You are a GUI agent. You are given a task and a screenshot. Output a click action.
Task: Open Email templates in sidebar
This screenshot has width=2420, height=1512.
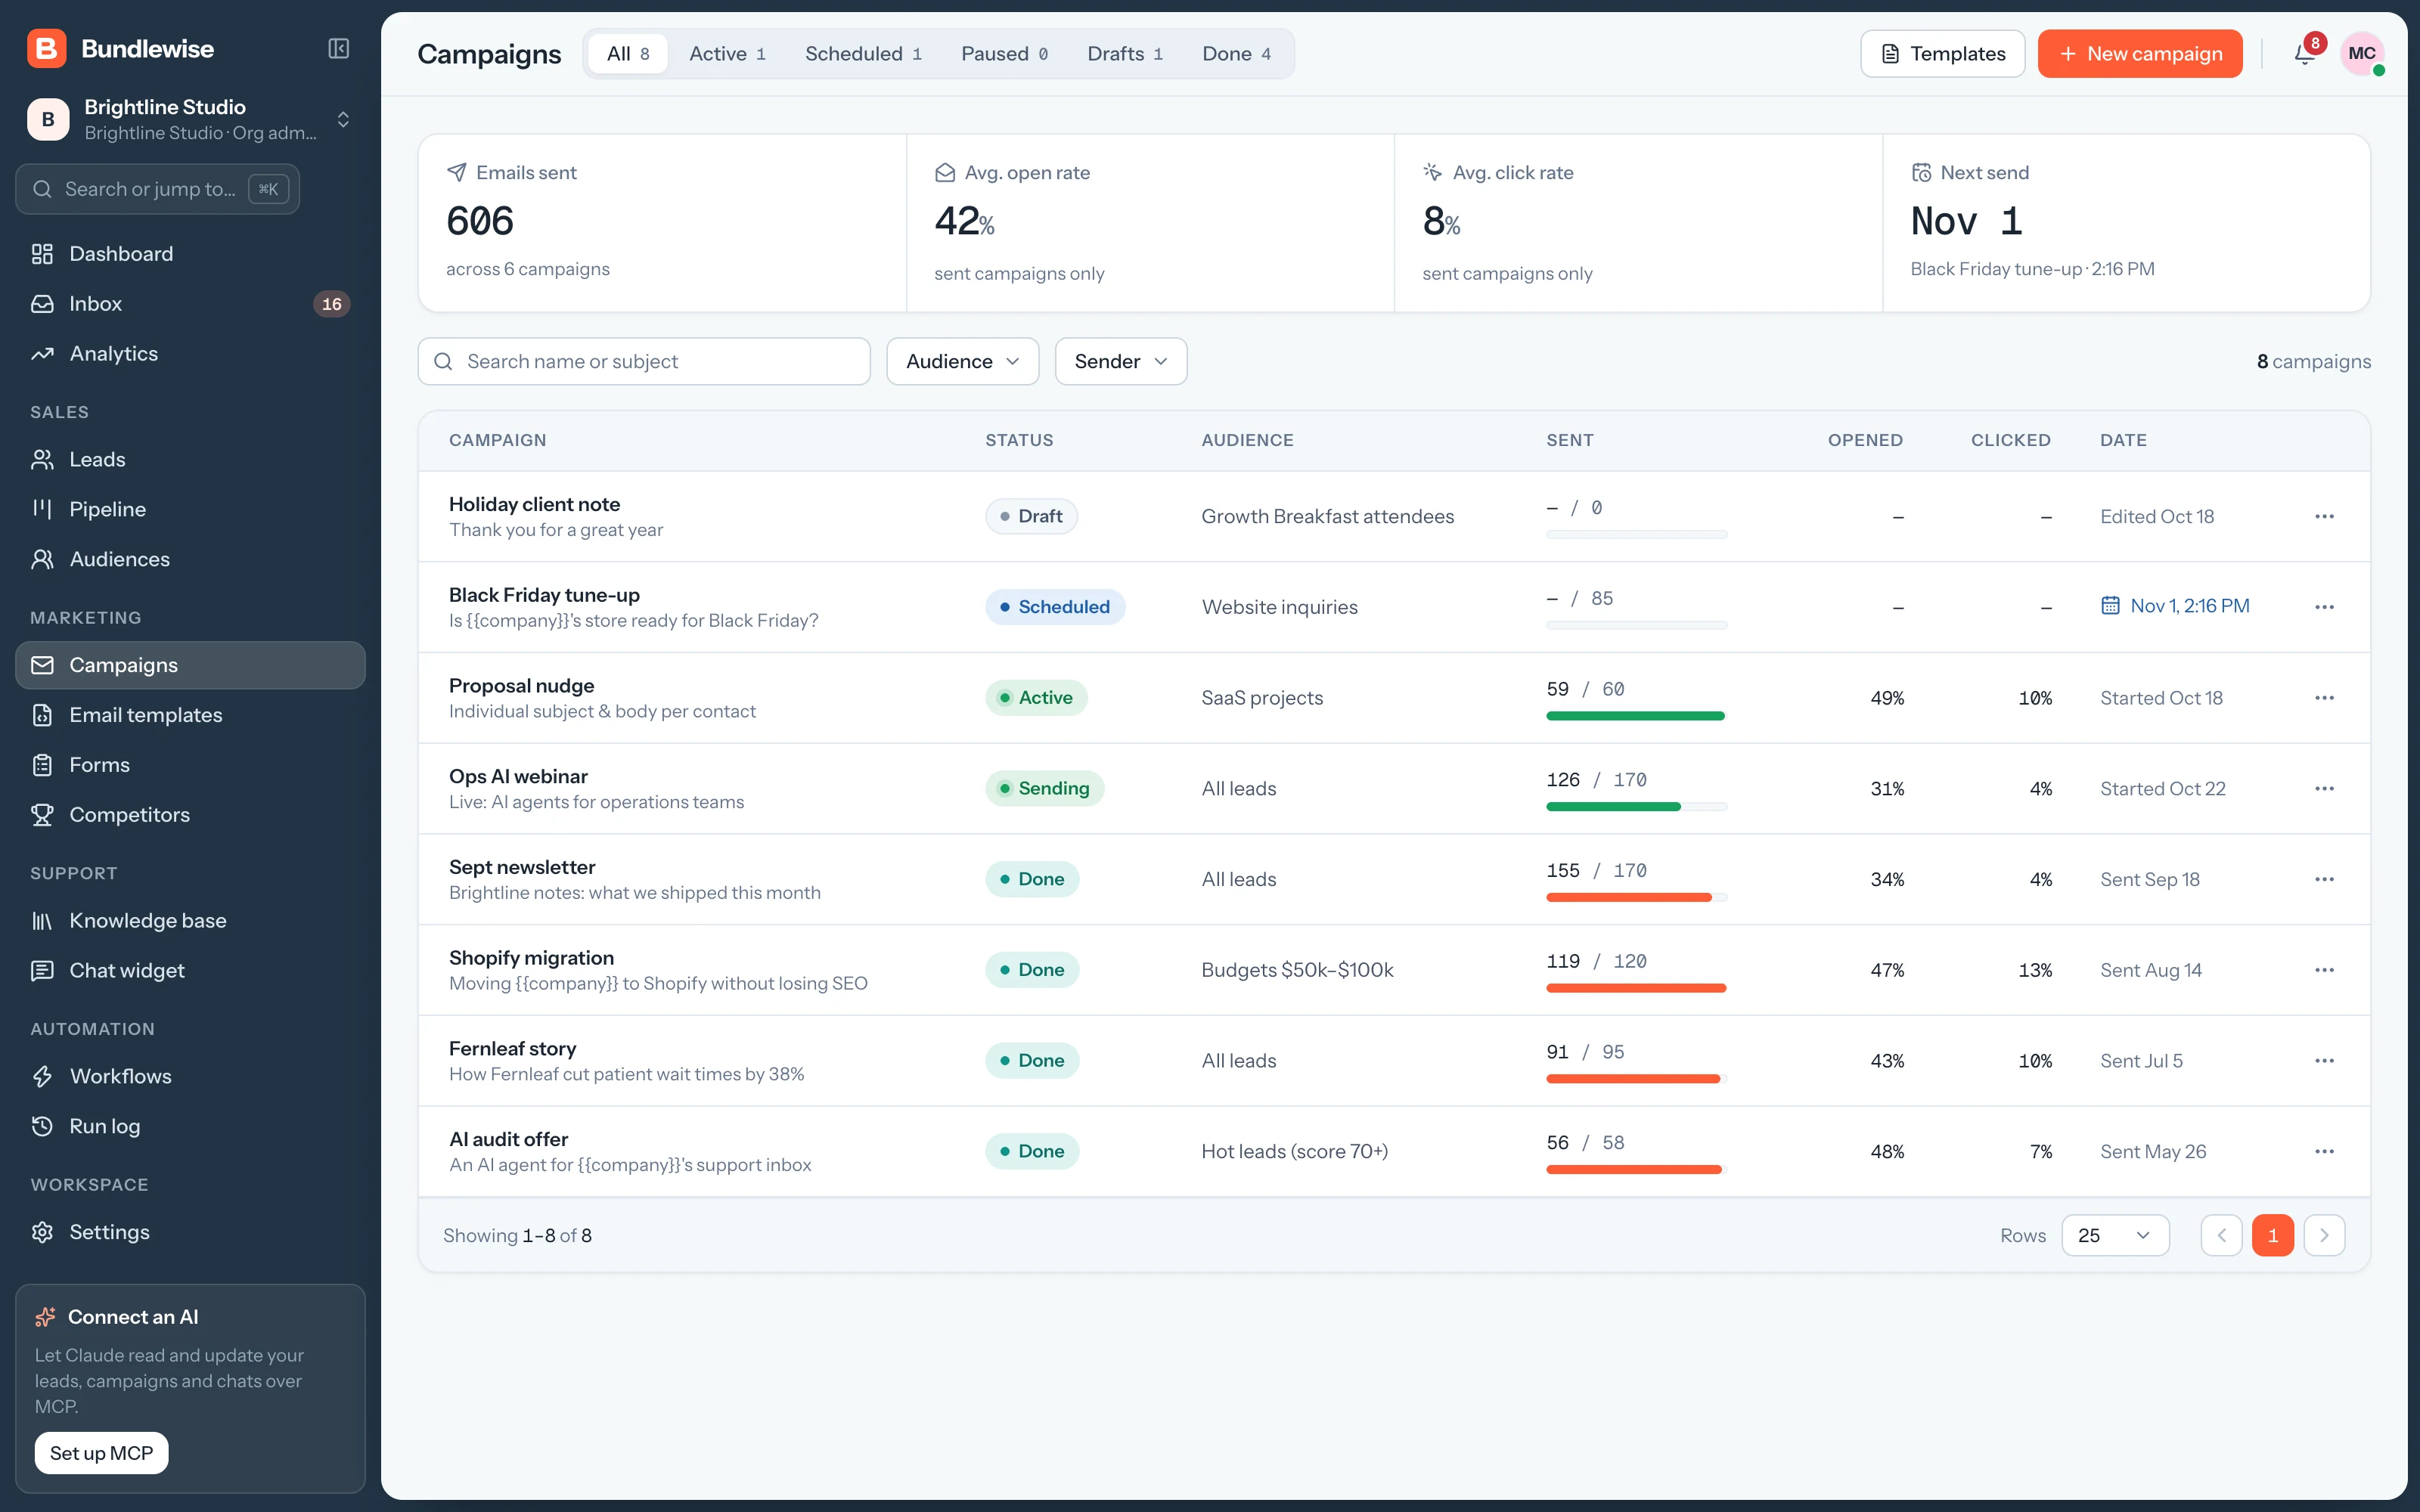pyautogui.click(x=190, y=715)
